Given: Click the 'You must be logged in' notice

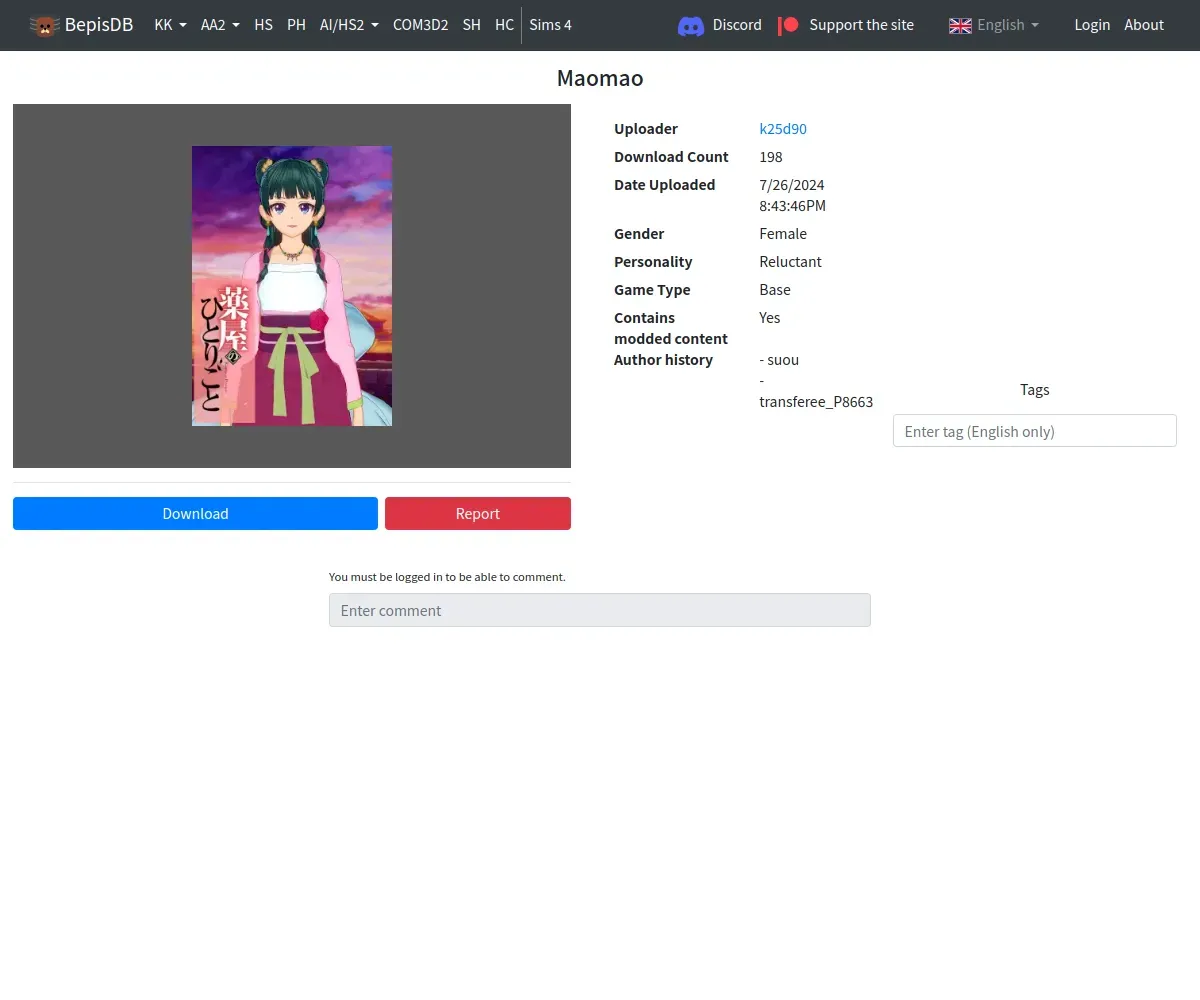Looking at the screenshot, I should coord(447,577).
